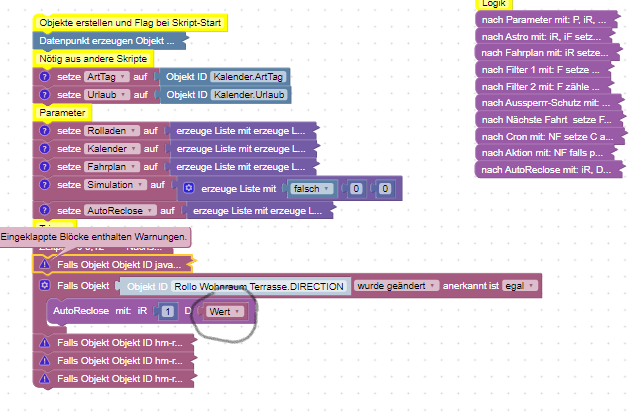Viewport: 631px width, 417px height.
Task: Click 'Eingeklappte Blöcke enthalten Warnungen.' tooltip
Action: [94, 237]
